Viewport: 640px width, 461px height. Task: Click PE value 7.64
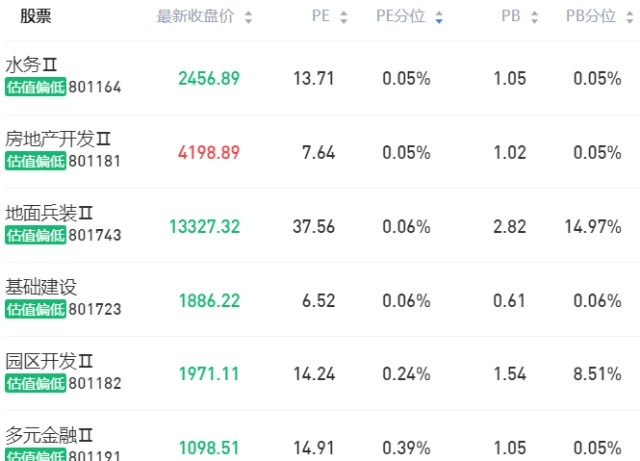coord(318,153)
